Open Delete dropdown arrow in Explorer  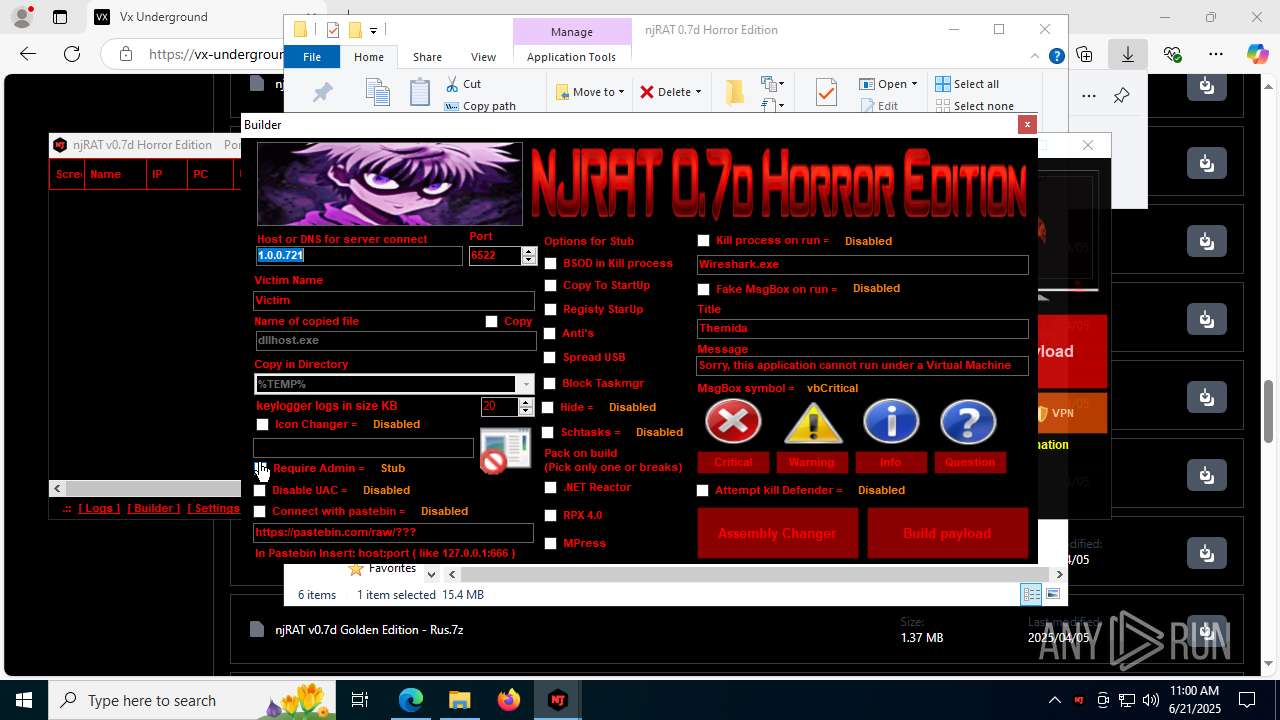pyautogui.click(x=698, y=92)
